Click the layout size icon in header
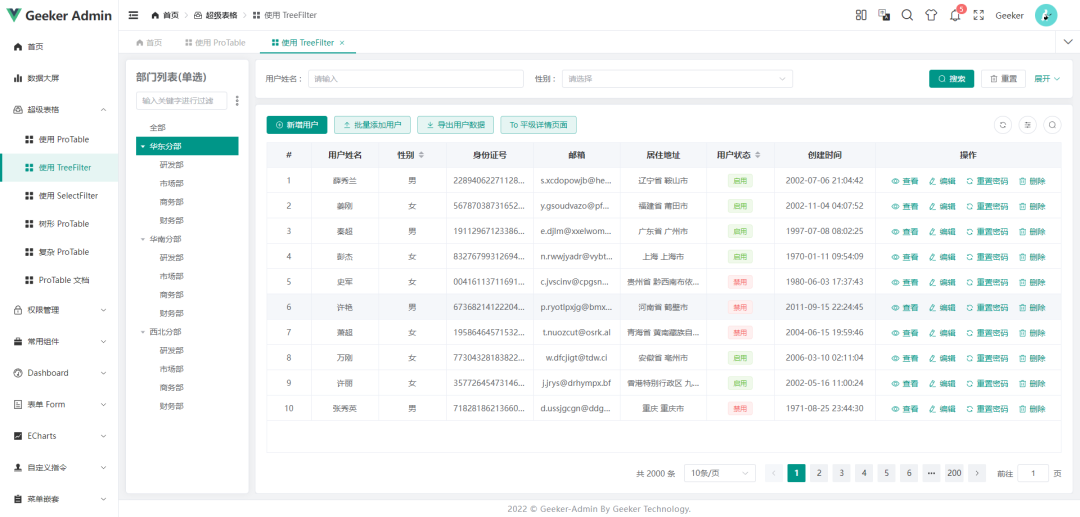The height and width of the screenshot is (517, 1080). click(x=860, y=15)
